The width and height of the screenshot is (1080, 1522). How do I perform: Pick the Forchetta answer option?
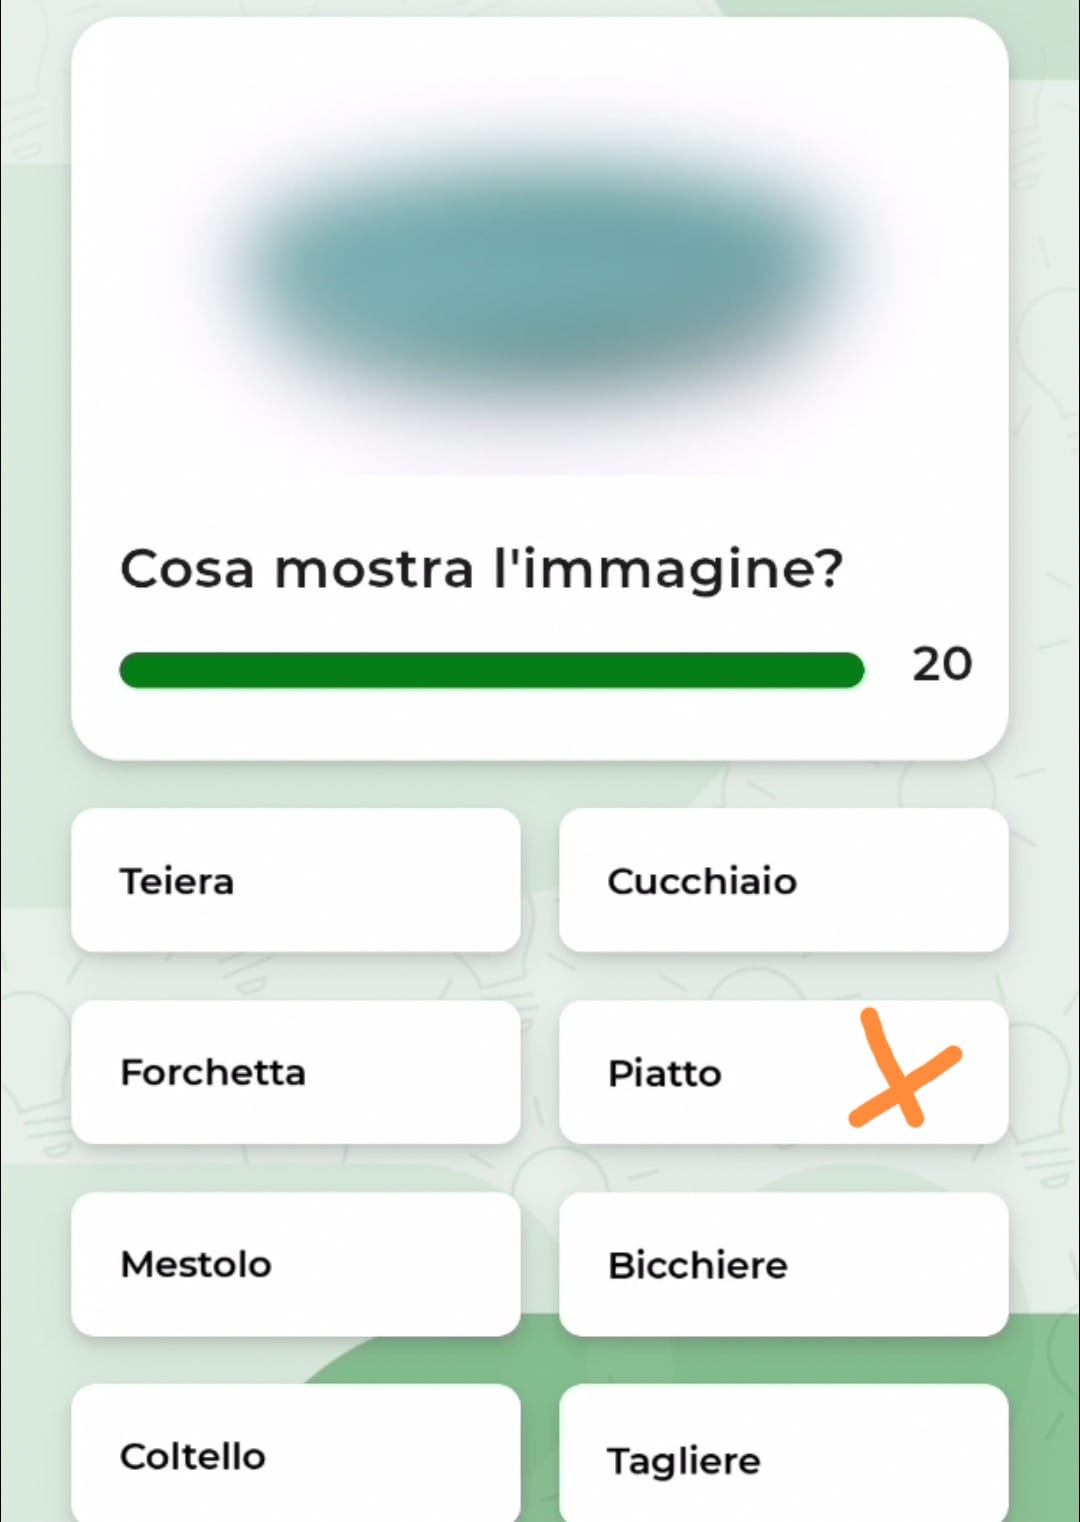pyautogui.click(x=296, y=1072)
